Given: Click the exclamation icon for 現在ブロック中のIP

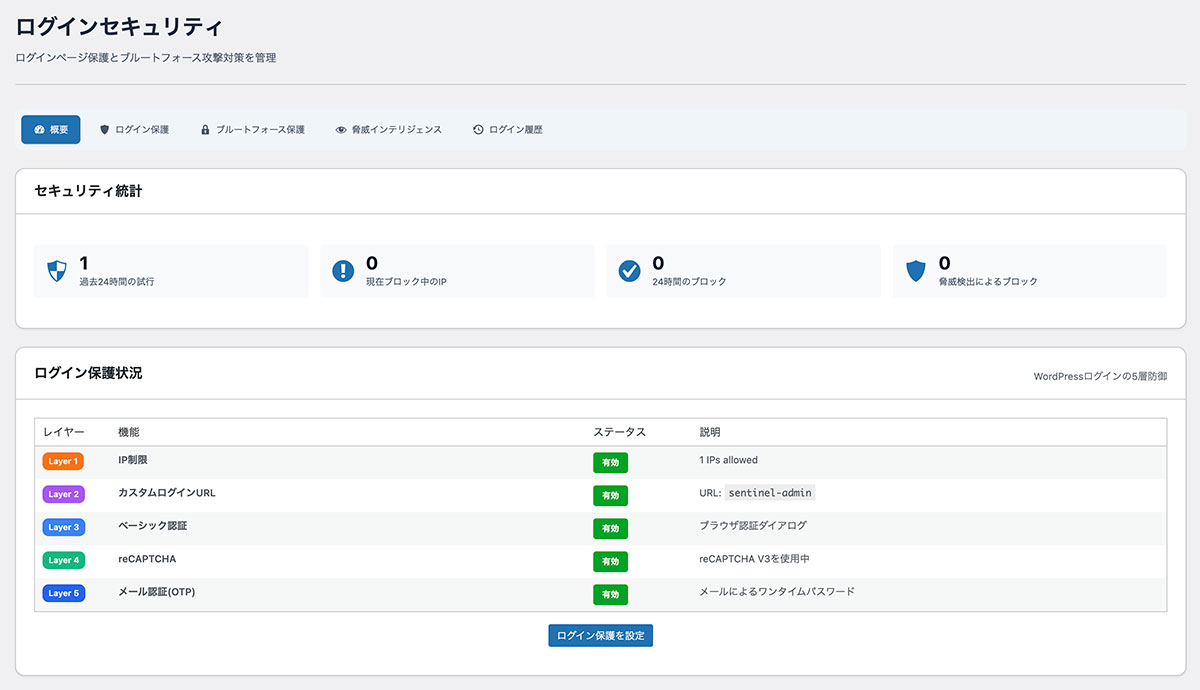Looking at the screenshot, I should coord(343,271).
